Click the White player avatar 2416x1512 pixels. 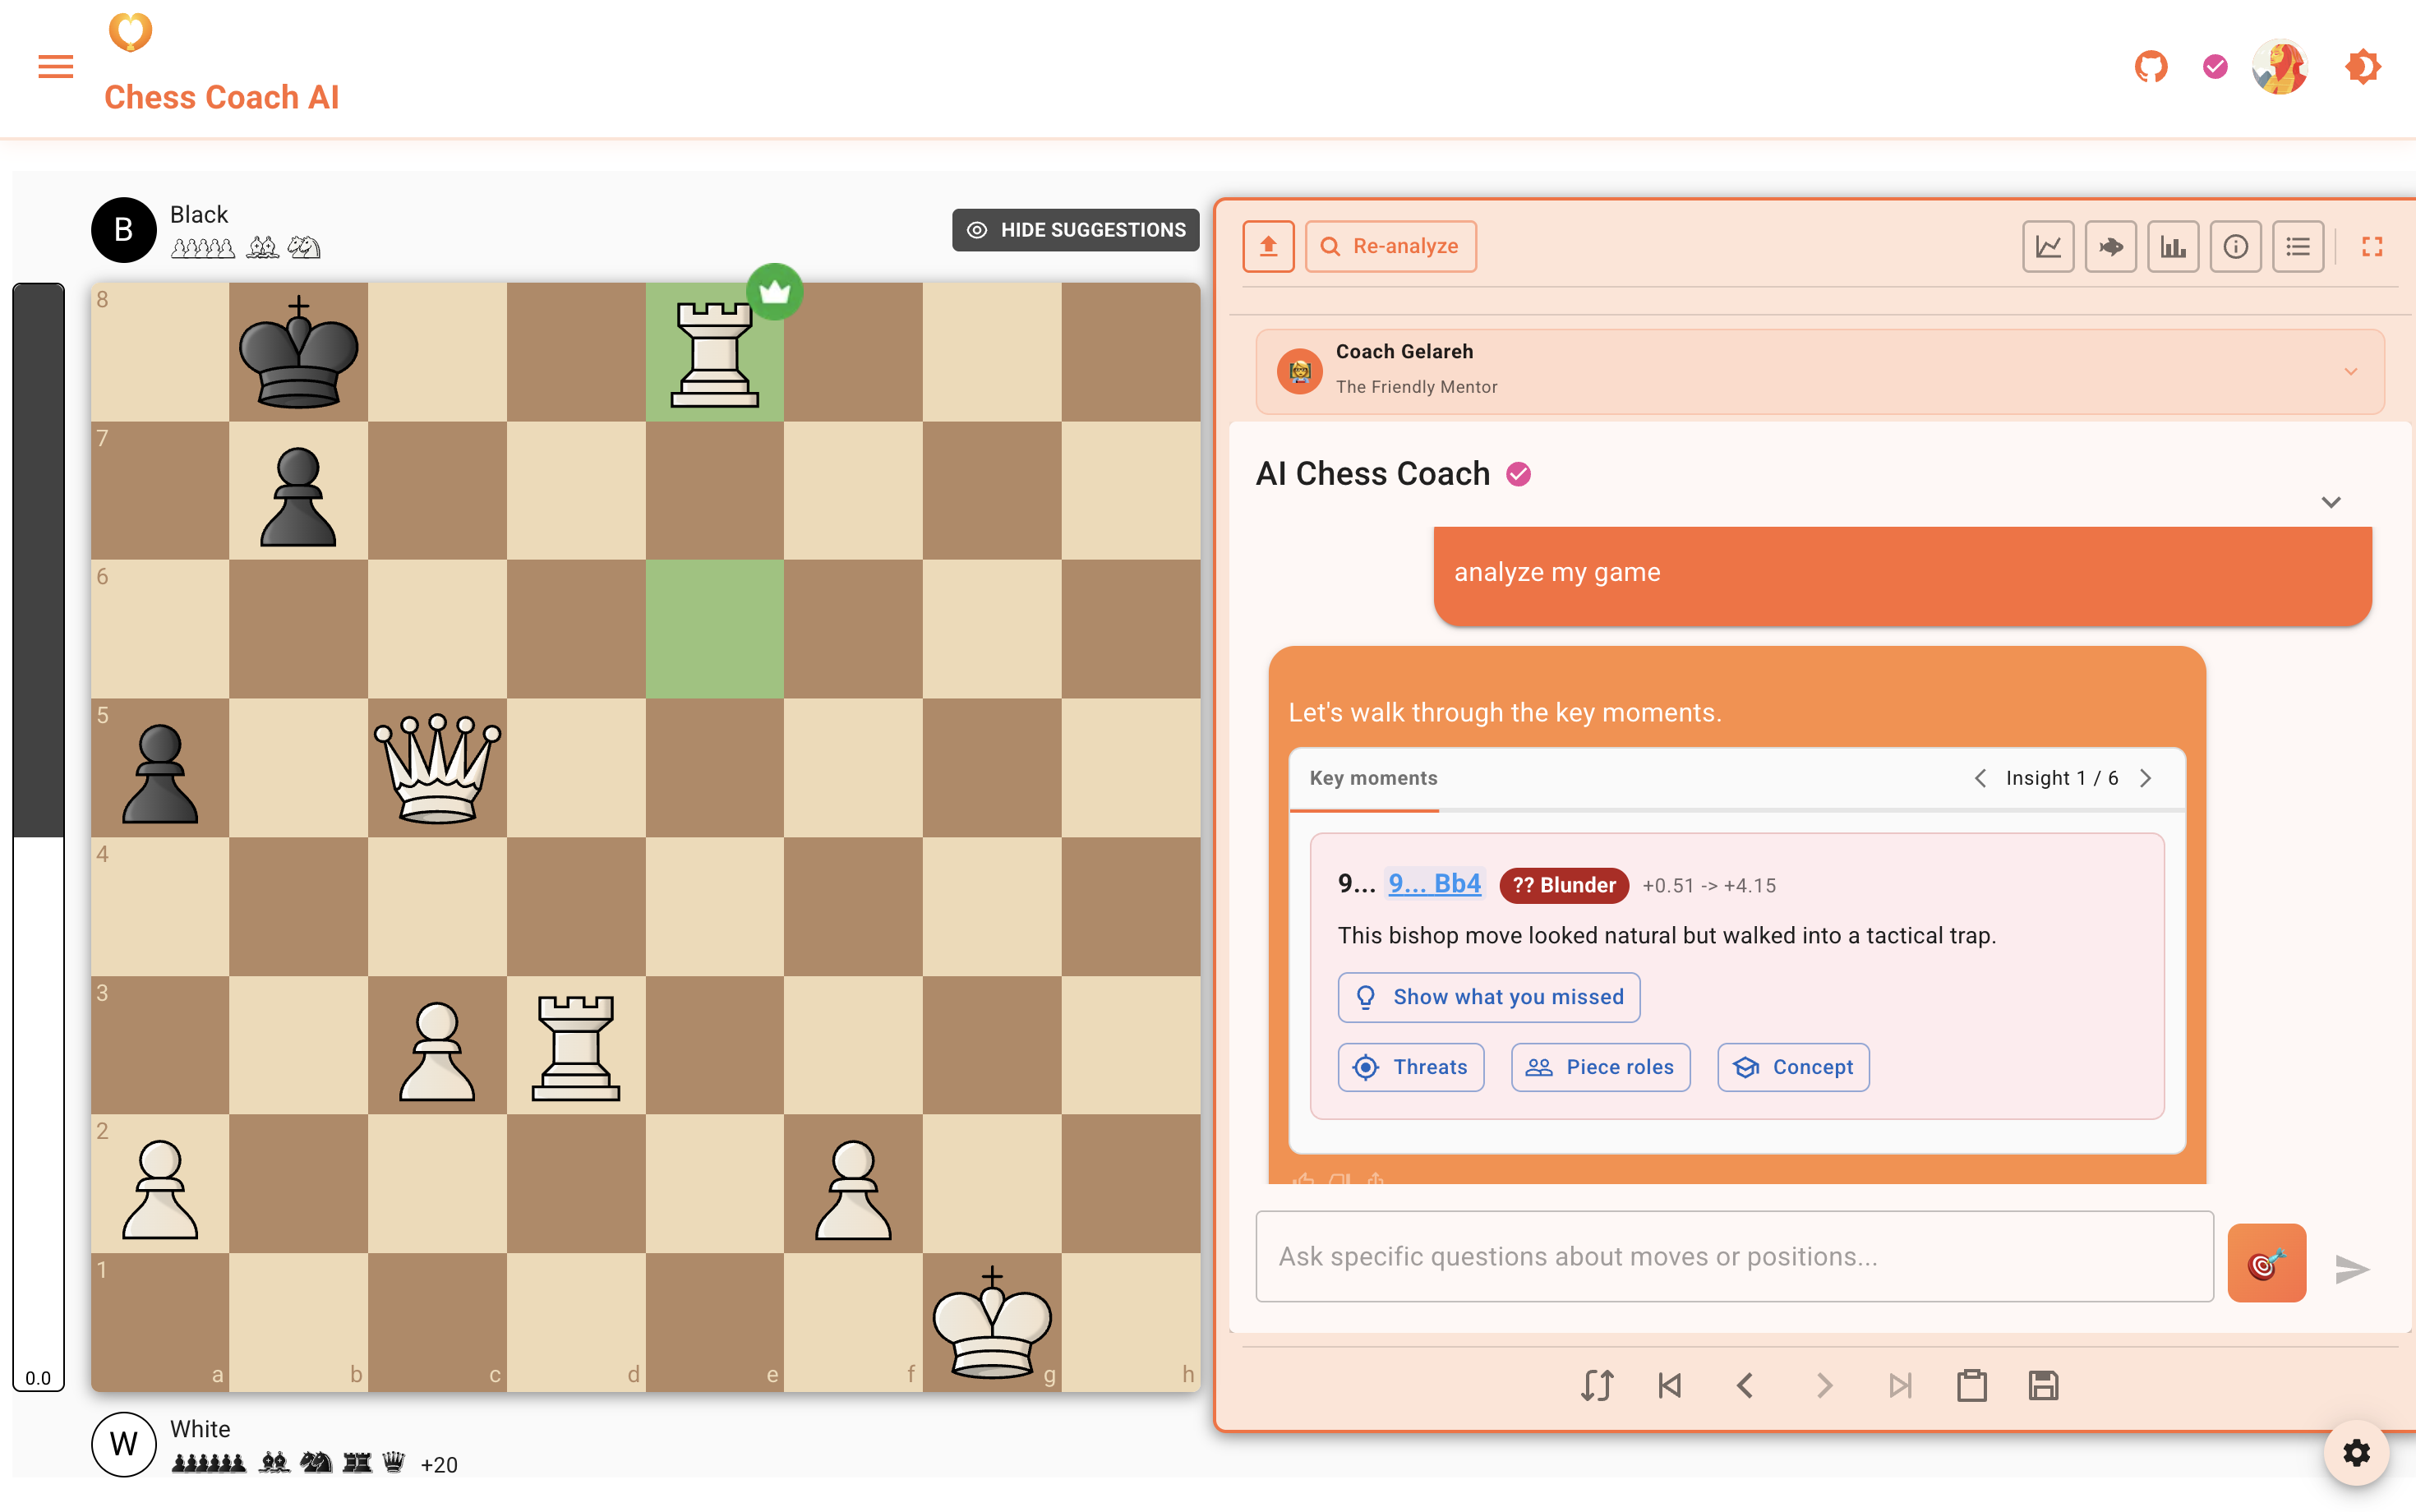click(x=124, y=1444)
